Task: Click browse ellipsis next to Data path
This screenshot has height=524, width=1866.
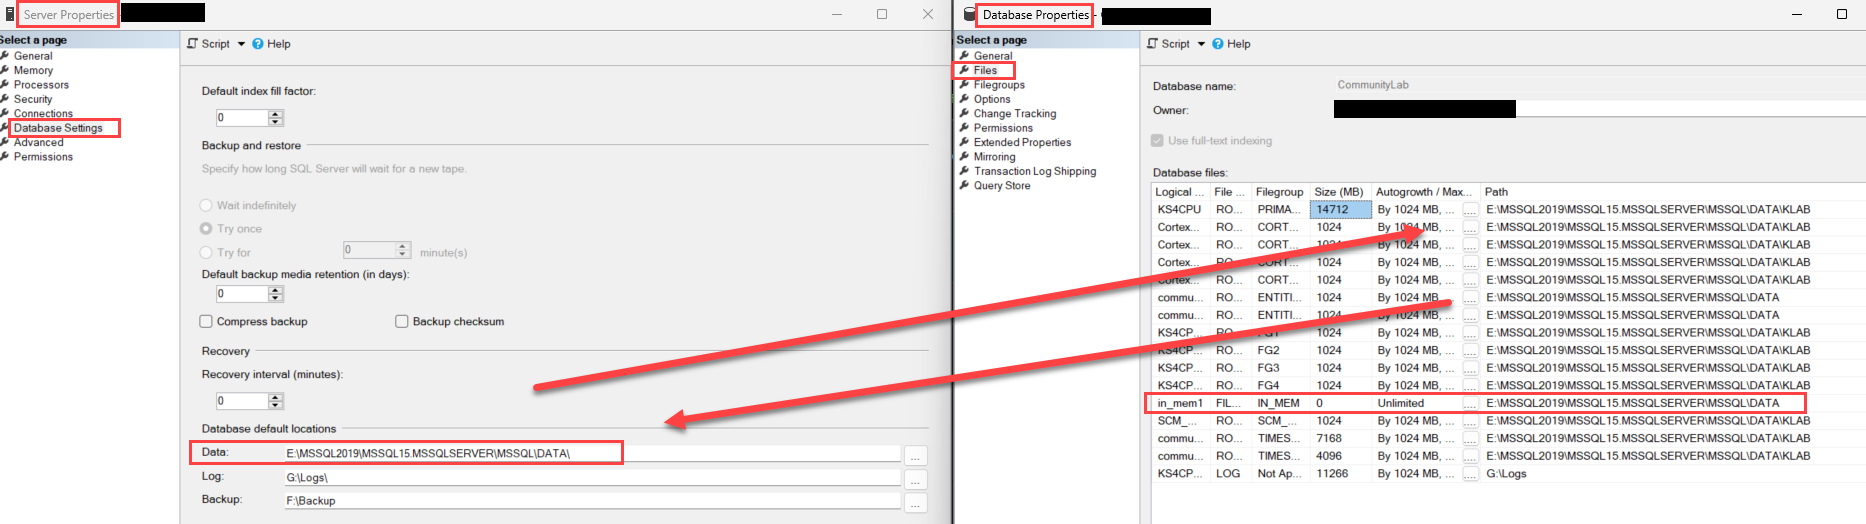Action: (x=915, y=455)
